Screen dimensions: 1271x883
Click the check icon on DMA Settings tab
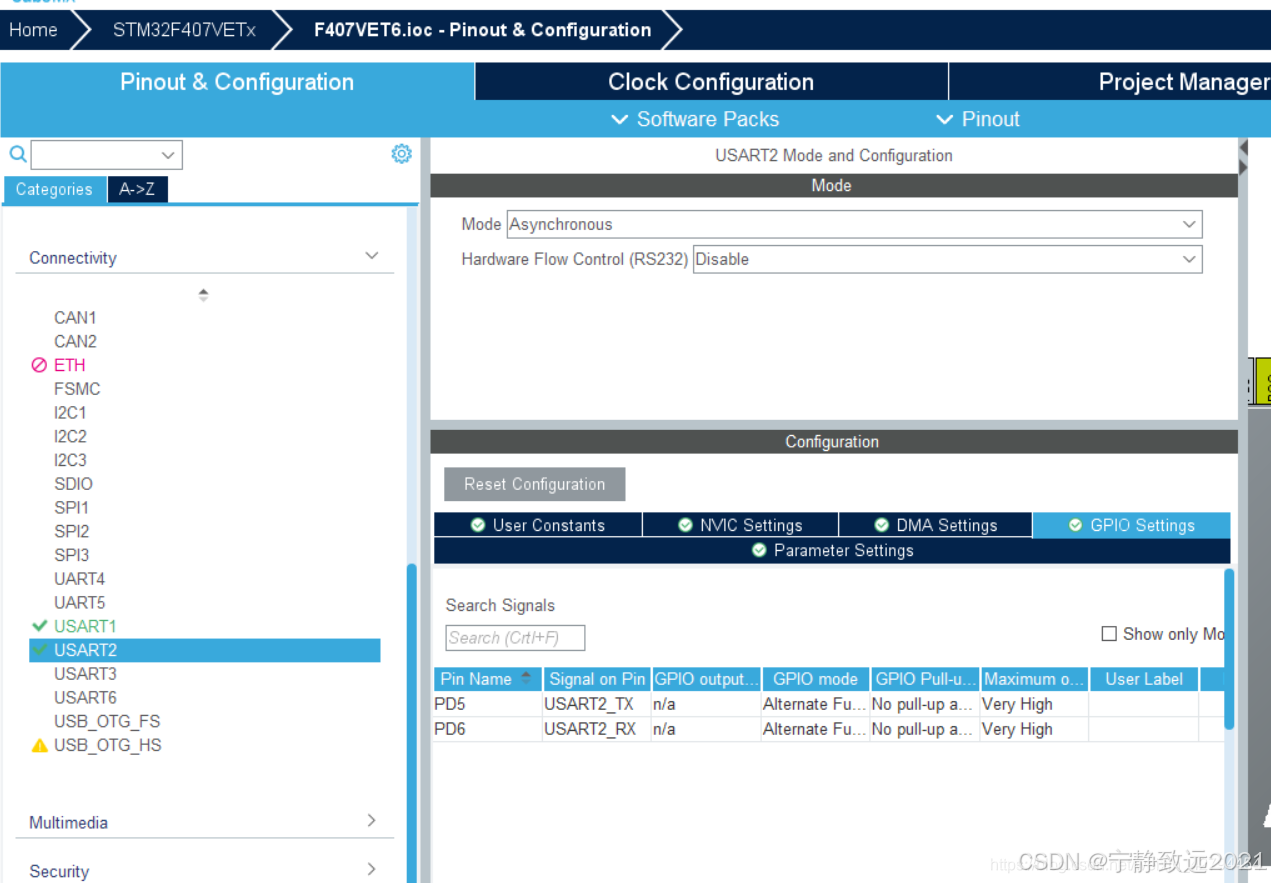point(881,525)
